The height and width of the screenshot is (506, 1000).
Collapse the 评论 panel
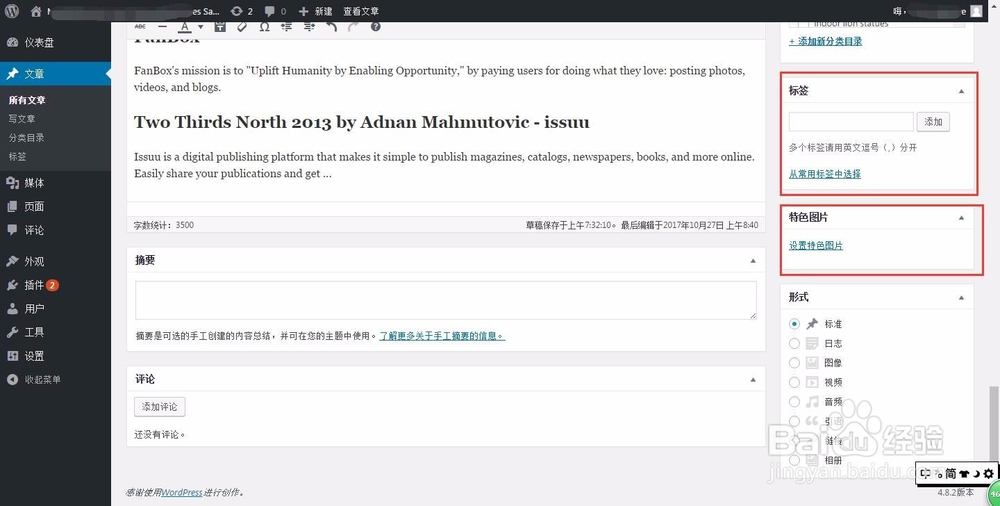click(753, 380)
